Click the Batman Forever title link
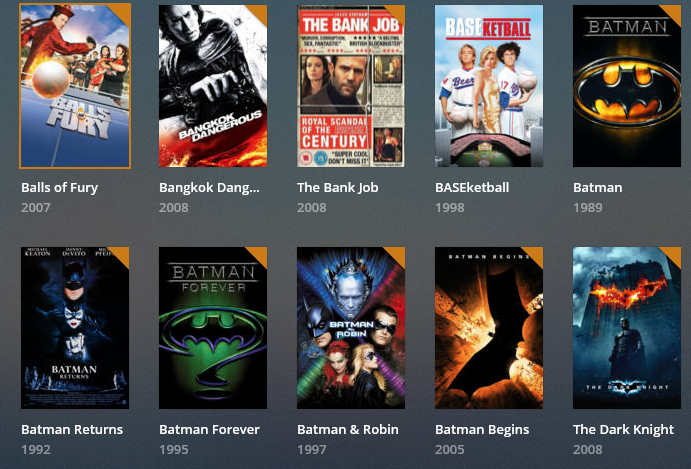Screen dimensions: 691x469 [209, 430]
